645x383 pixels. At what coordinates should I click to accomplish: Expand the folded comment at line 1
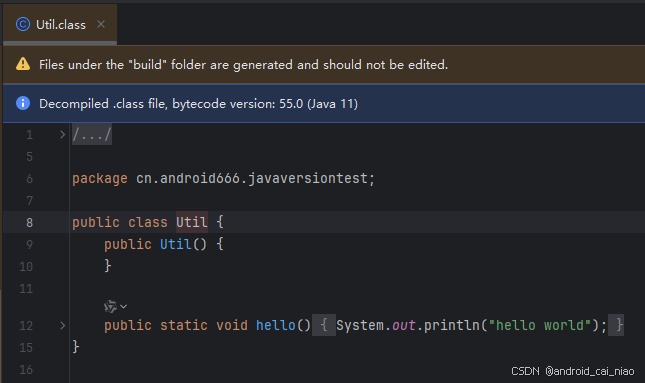pos(62,135)
